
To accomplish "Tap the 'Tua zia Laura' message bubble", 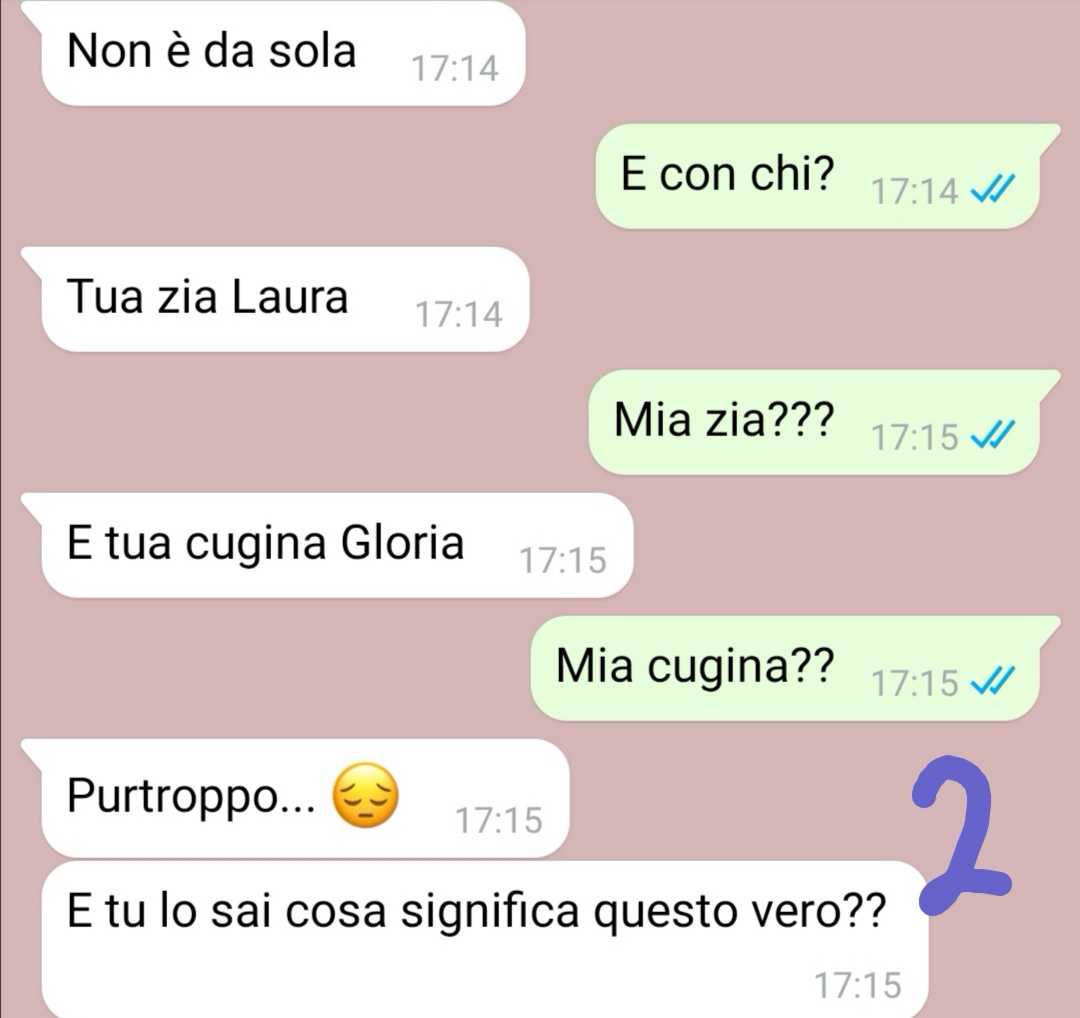I will 284,299.
